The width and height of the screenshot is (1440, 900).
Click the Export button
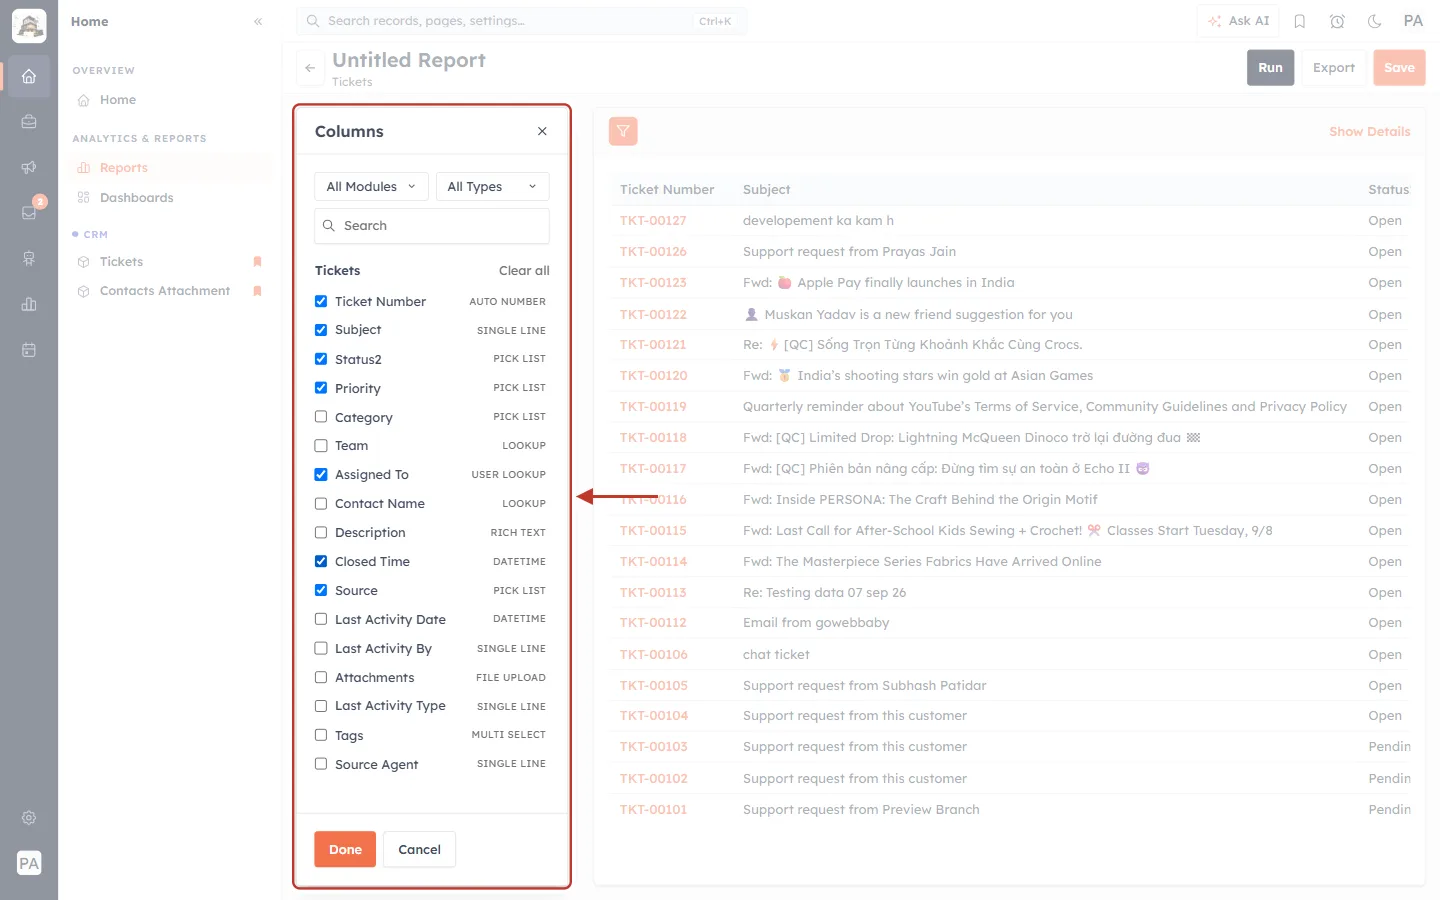tap(1334, 68)
